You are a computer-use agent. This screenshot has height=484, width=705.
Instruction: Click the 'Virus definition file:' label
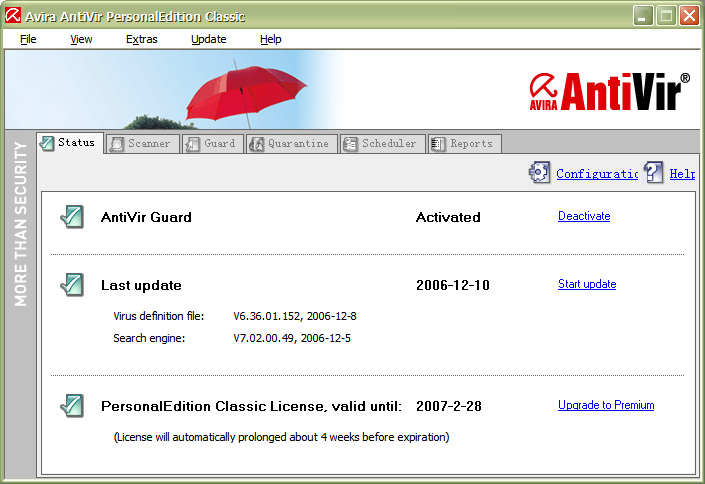coord(159,316)
